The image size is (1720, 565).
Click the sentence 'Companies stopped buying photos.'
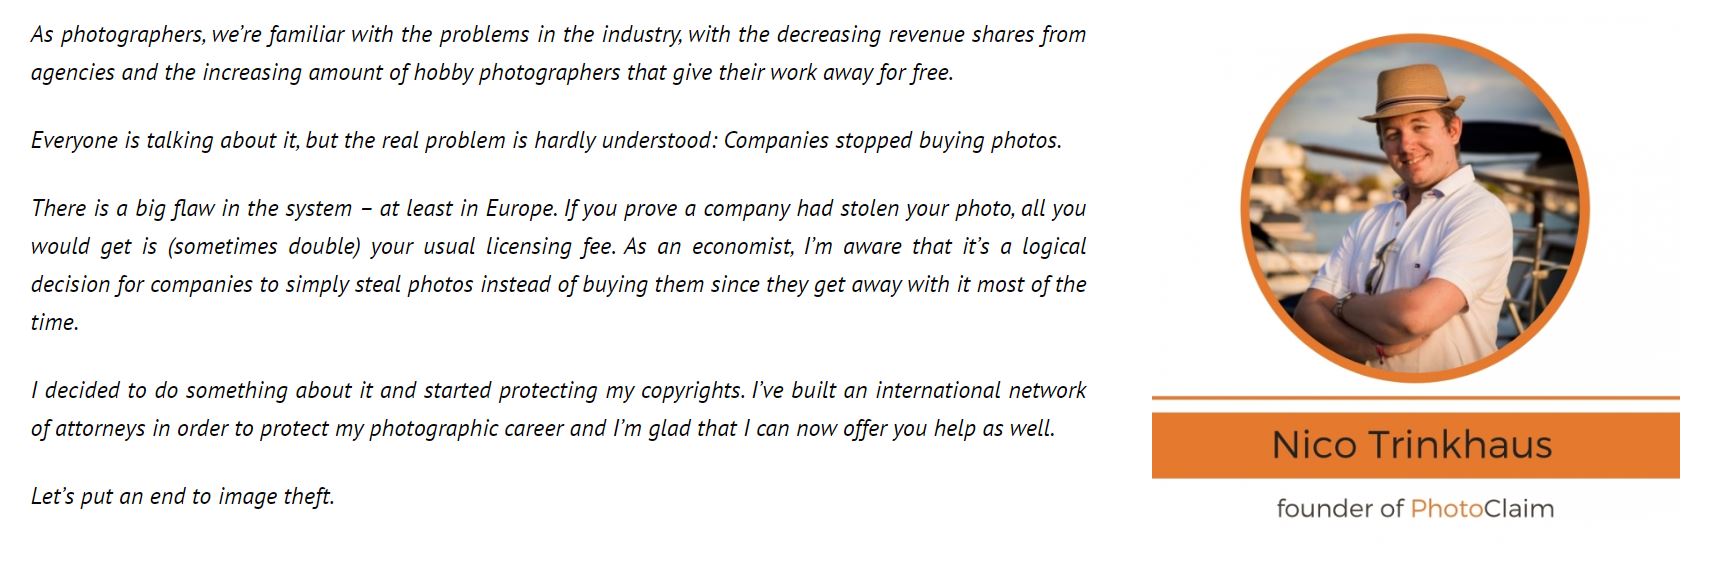892,140
